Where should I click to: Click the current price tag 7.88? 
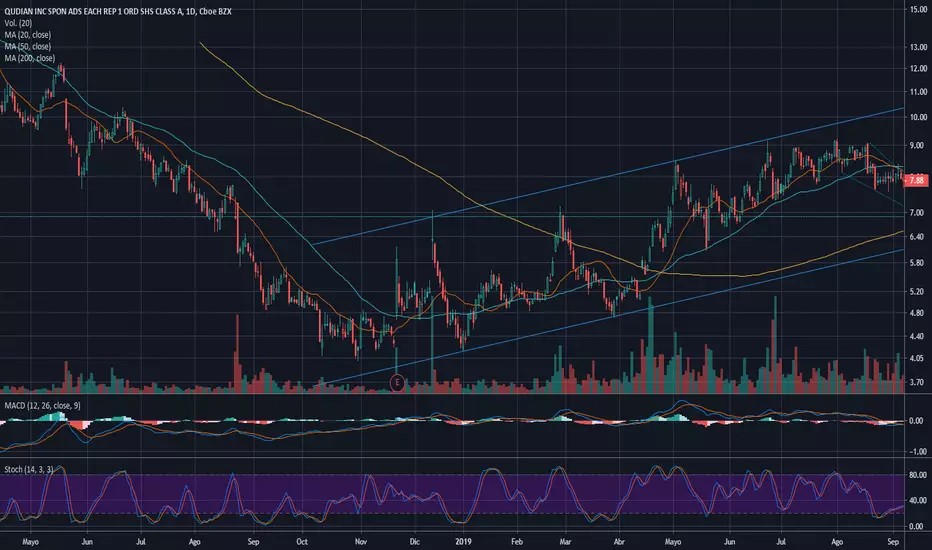click(x=917, y=180)
